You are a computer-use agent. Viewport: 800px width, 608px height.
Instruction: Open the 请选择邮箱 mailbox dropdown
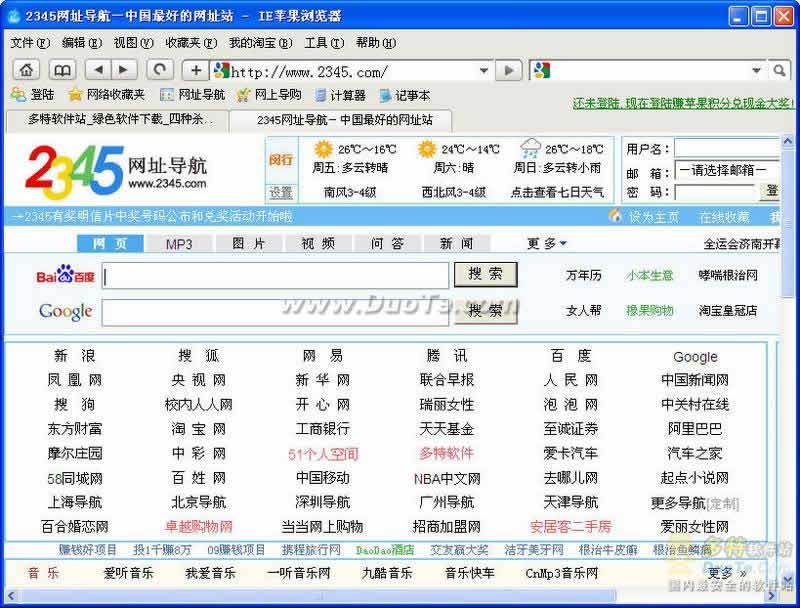click(727, 170)
